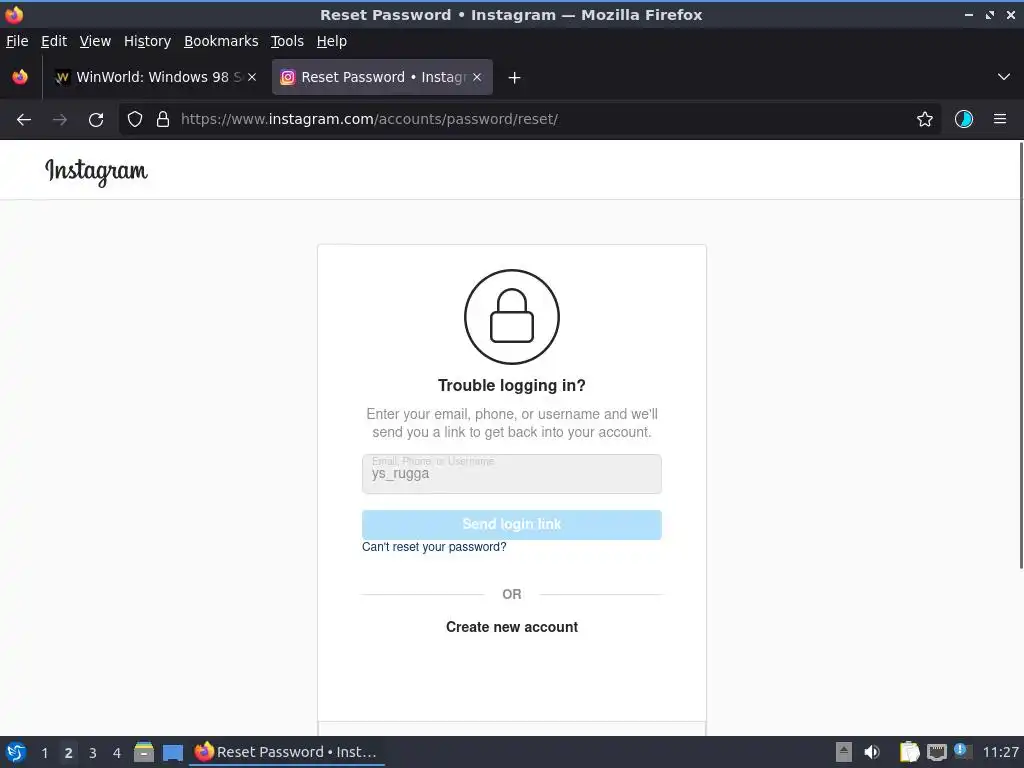
Task: Click the Firefox icon in the title bar
Action: (14, 14)
